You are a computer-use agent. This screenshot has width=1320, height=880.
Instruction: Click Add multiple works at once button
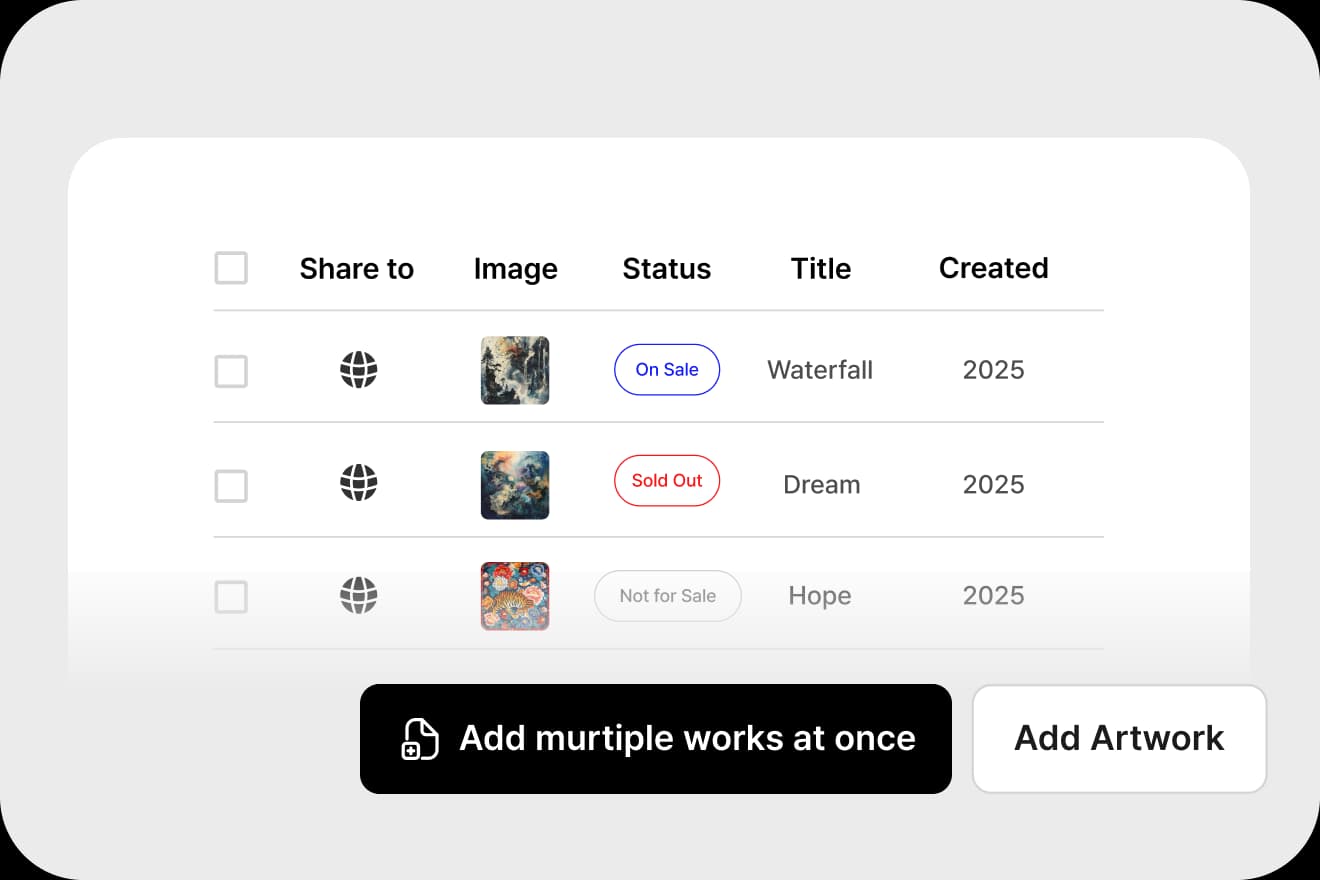click(x=656, y=739)
